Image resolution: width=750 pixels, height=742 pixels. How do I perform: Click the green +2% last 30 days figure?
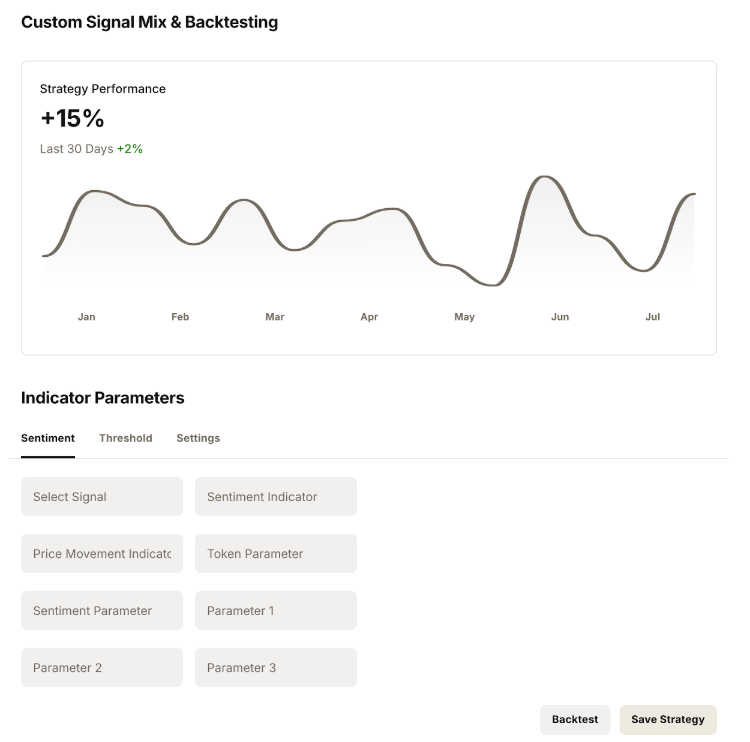coord(130,149)
